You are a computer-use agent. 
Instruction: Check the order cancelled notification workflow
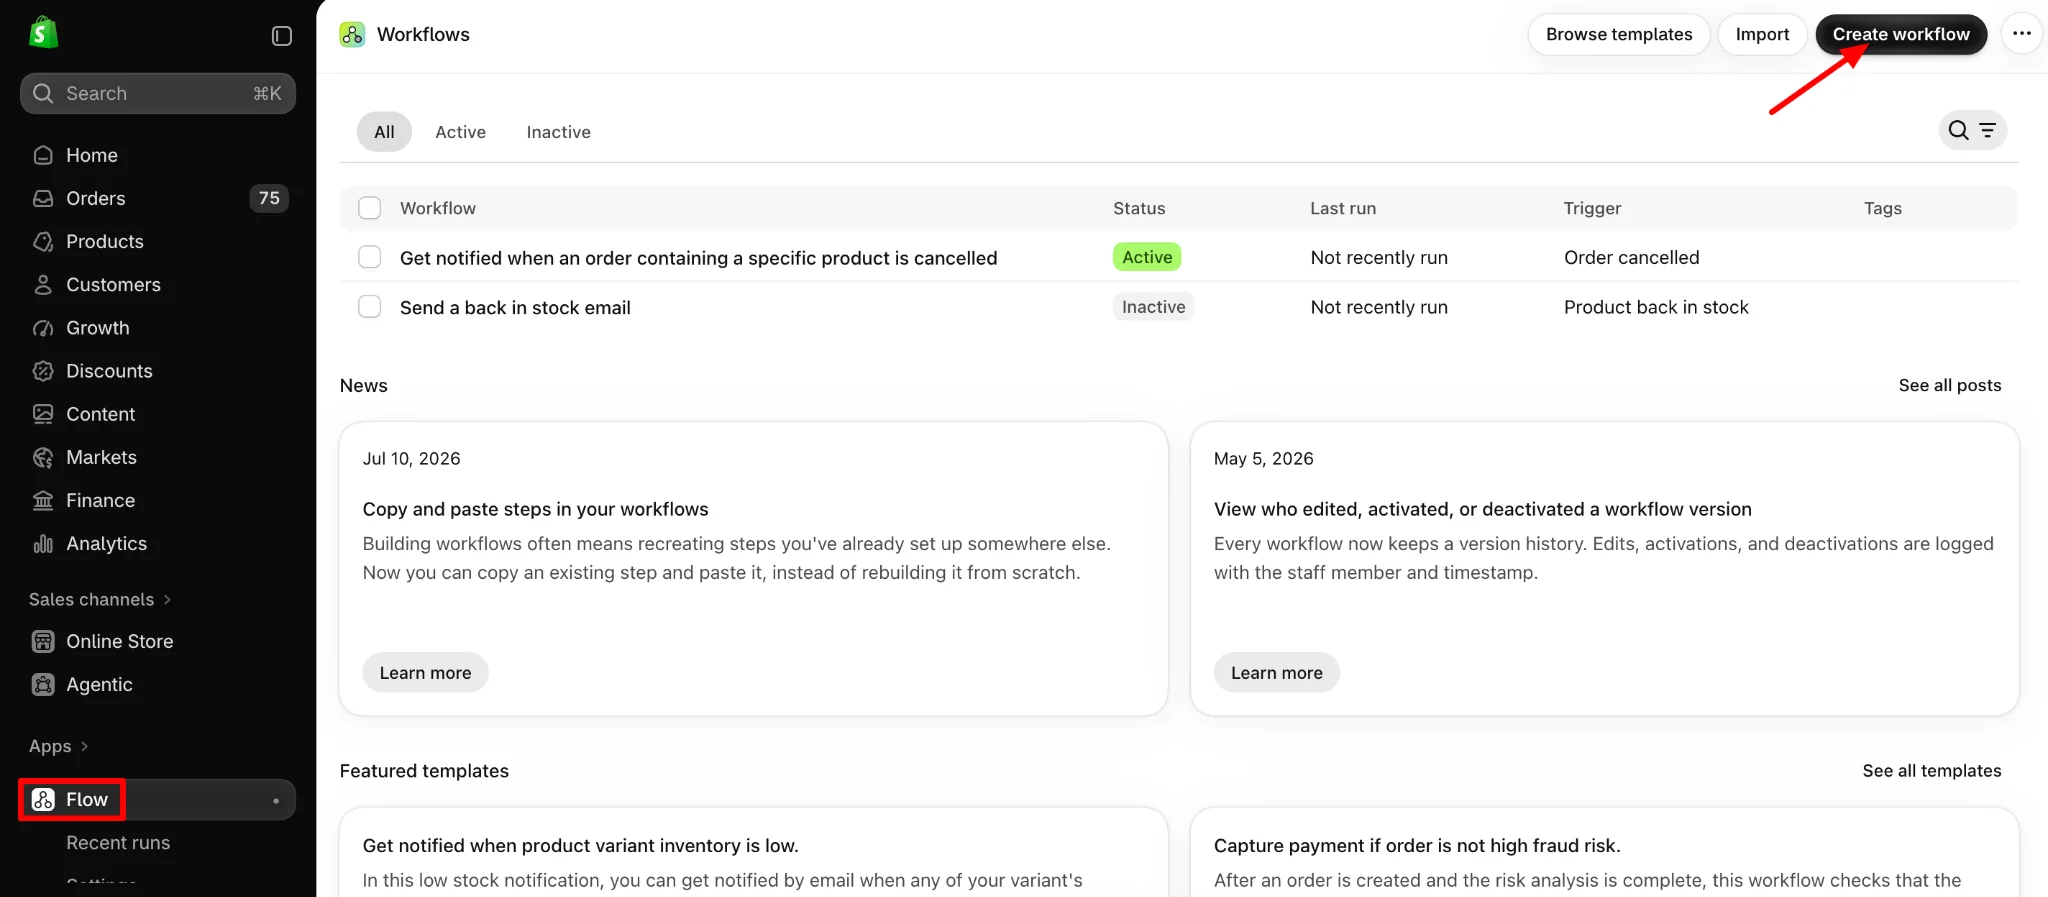[370, 257]
